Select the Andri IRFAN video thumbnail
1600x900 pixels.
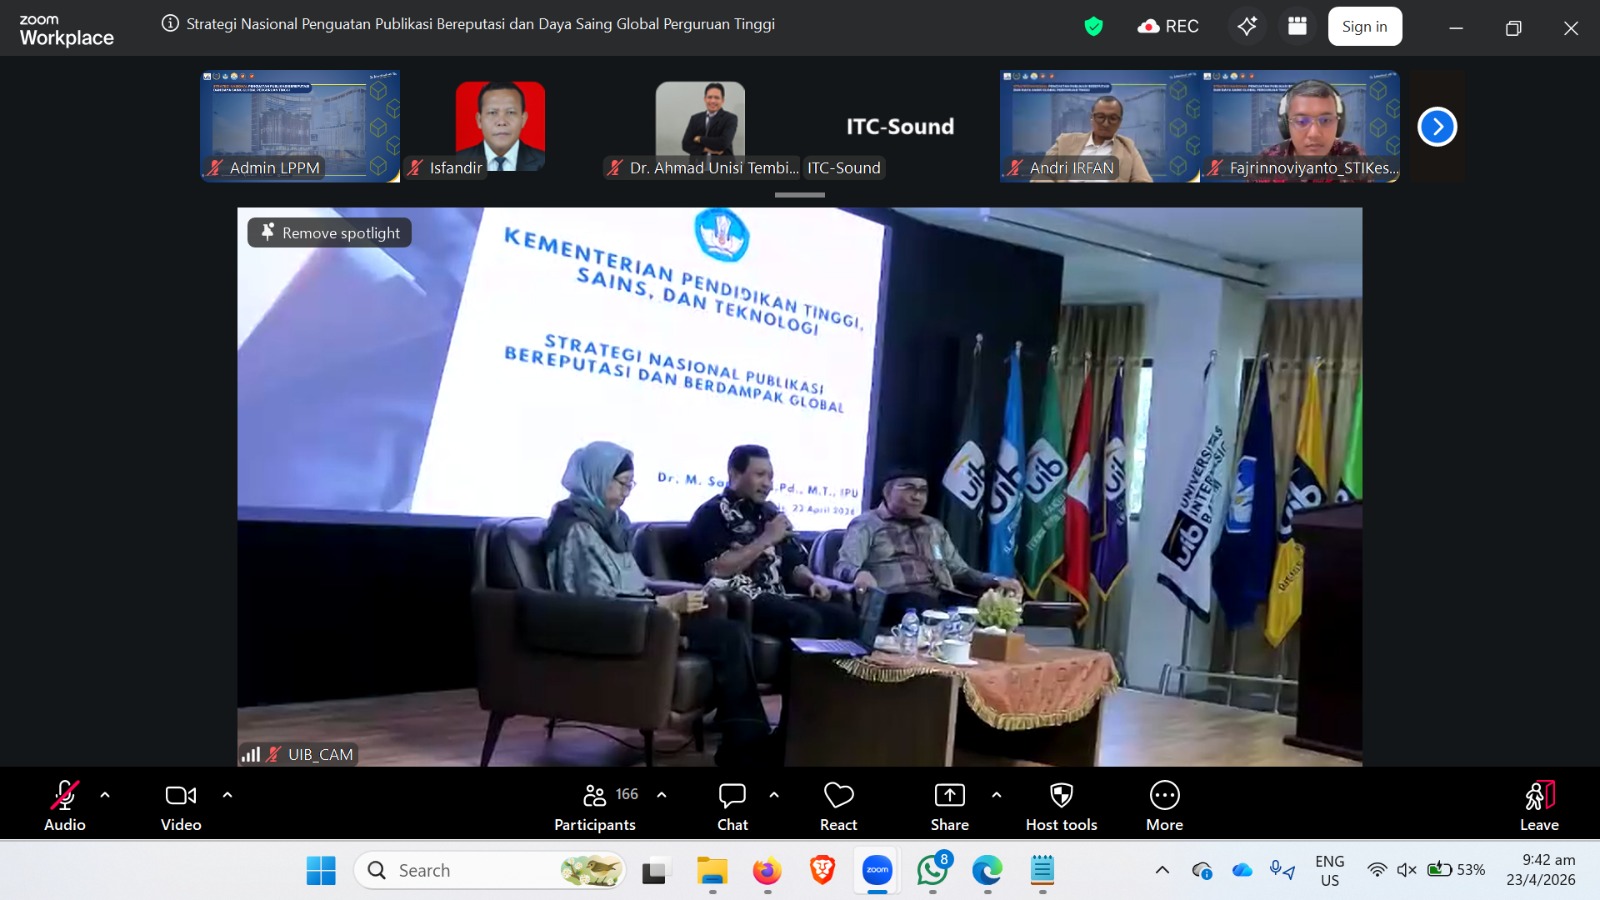click(x=1099, y=126)
